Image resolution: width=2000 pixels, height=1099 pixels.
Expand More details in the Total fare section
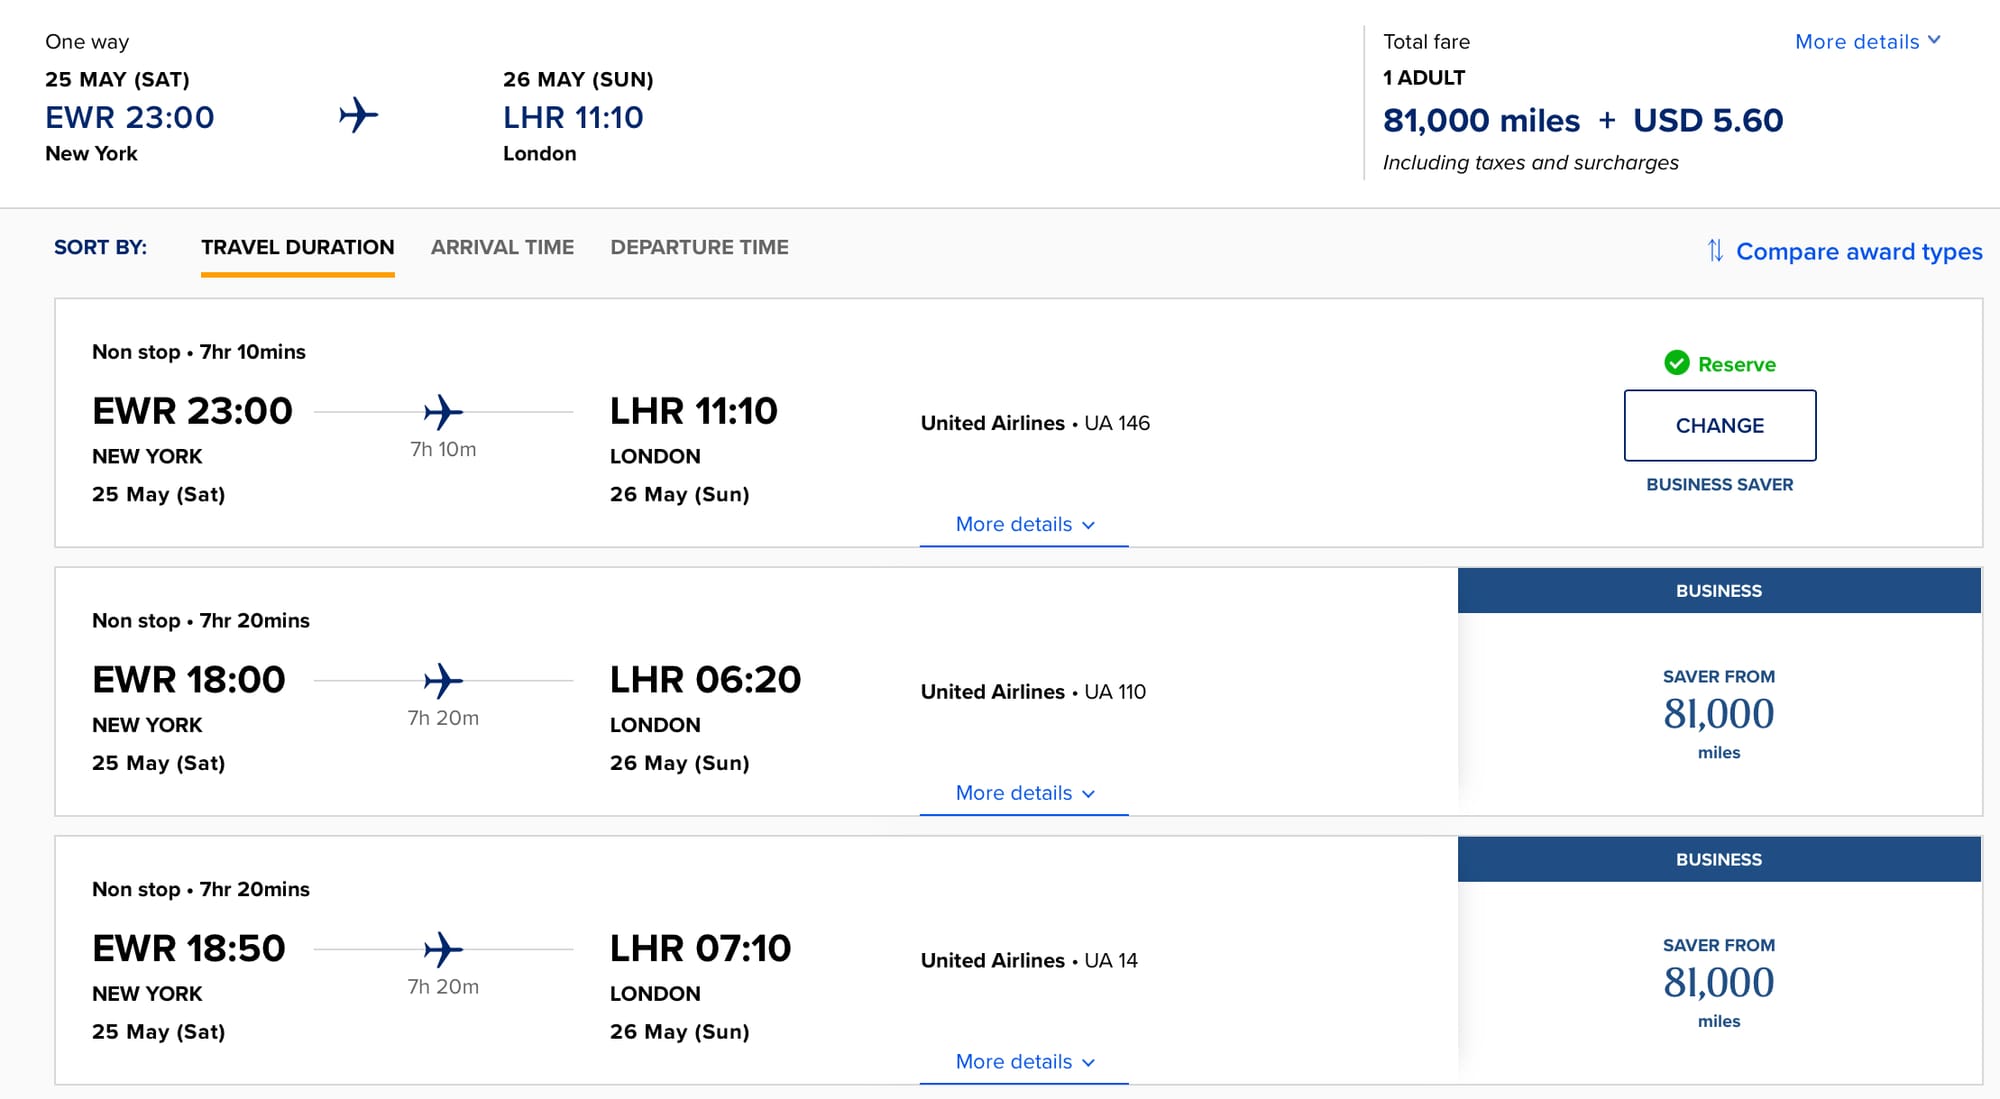coord(1867,41)
